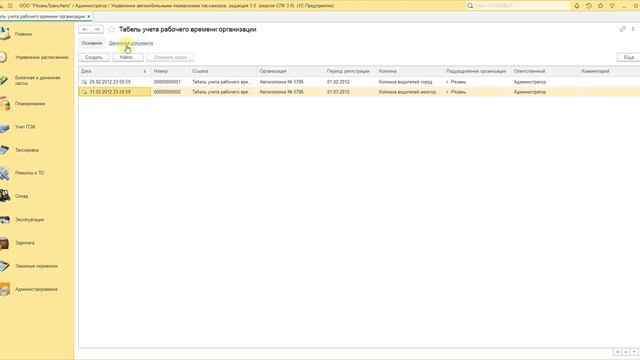This screenshot has height=360, width=640.
Task: Move up one page arrow button
Action: (626, 352)
